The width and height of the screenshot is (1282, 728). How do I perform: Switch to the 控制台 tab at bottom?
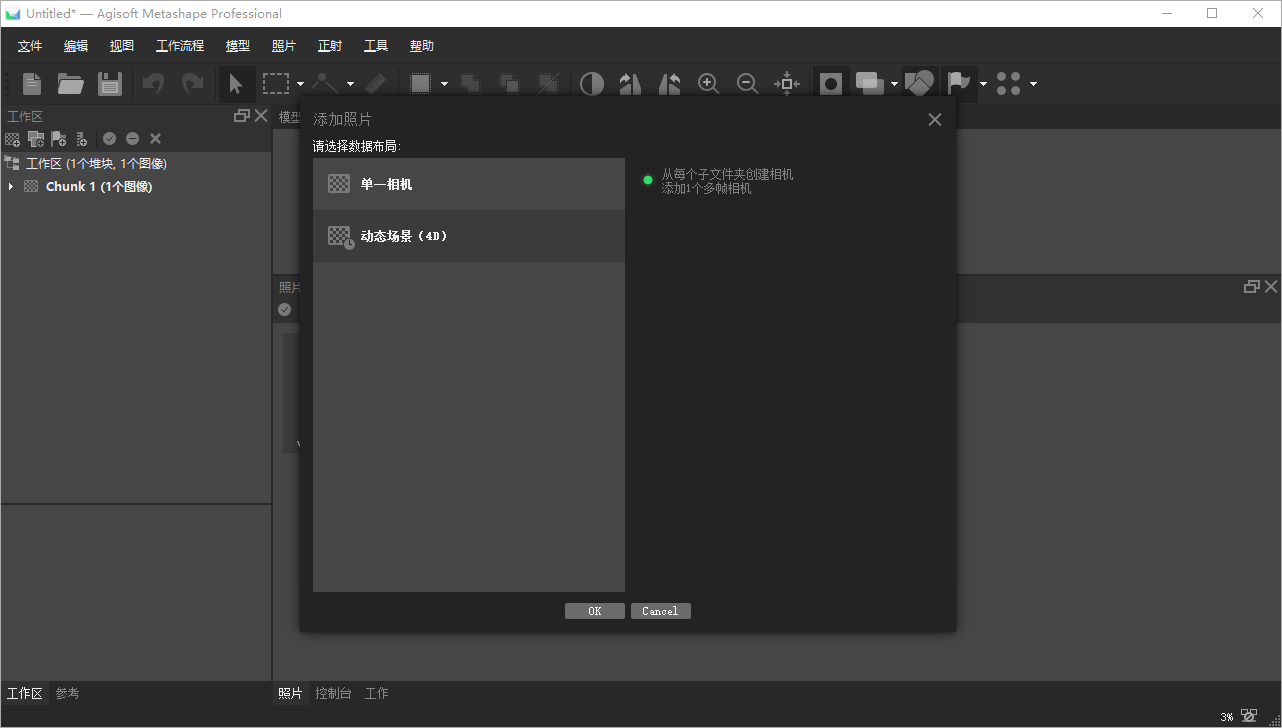pyautogui.click(x=333, y=692)
